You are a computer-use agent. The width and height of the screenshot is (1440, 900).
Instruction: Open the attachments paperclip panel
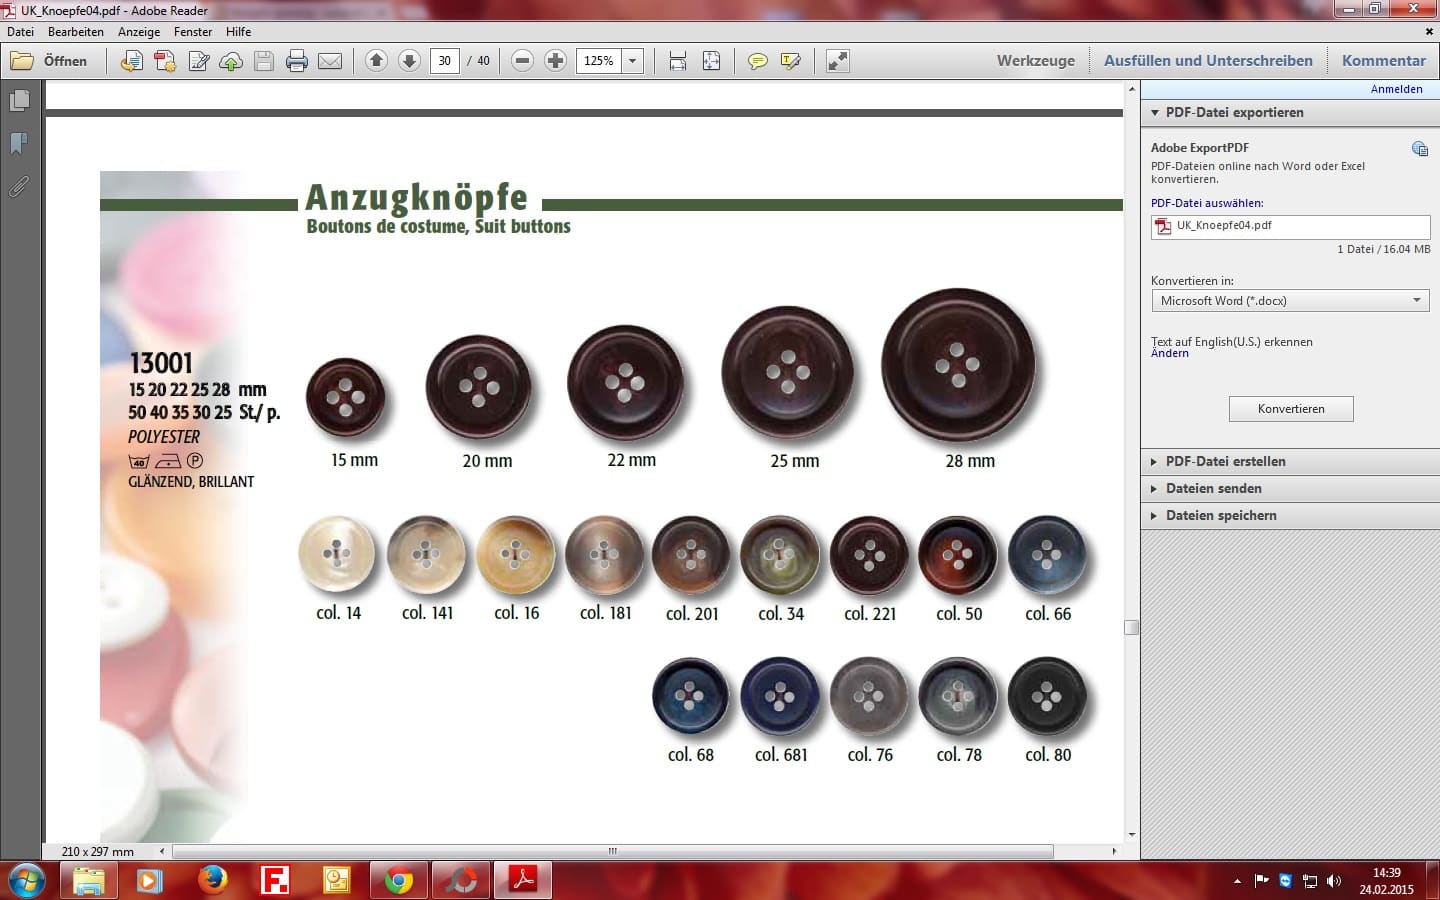[x=19, y=186]
